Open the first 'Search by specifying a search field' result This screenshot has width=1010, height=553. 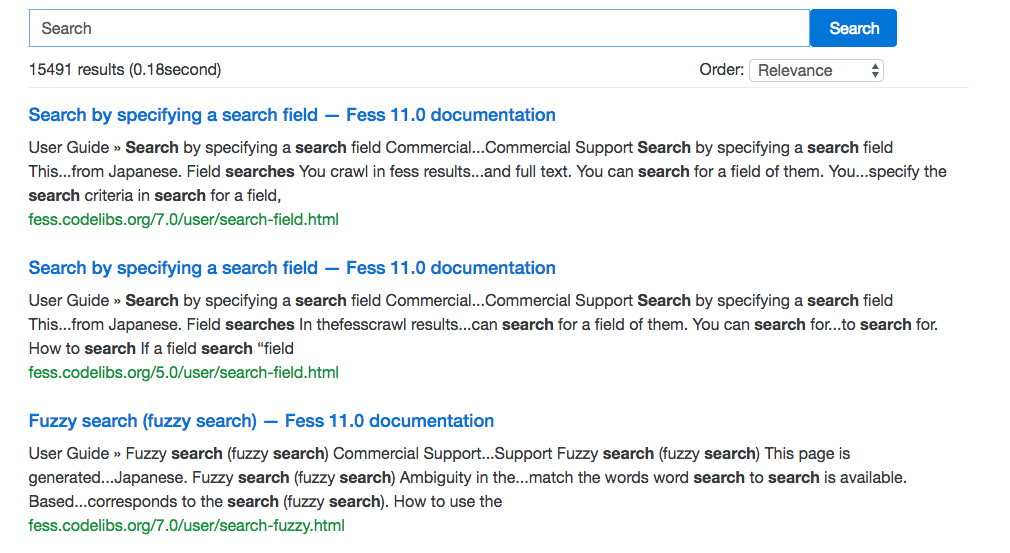(x=292, y=115)
